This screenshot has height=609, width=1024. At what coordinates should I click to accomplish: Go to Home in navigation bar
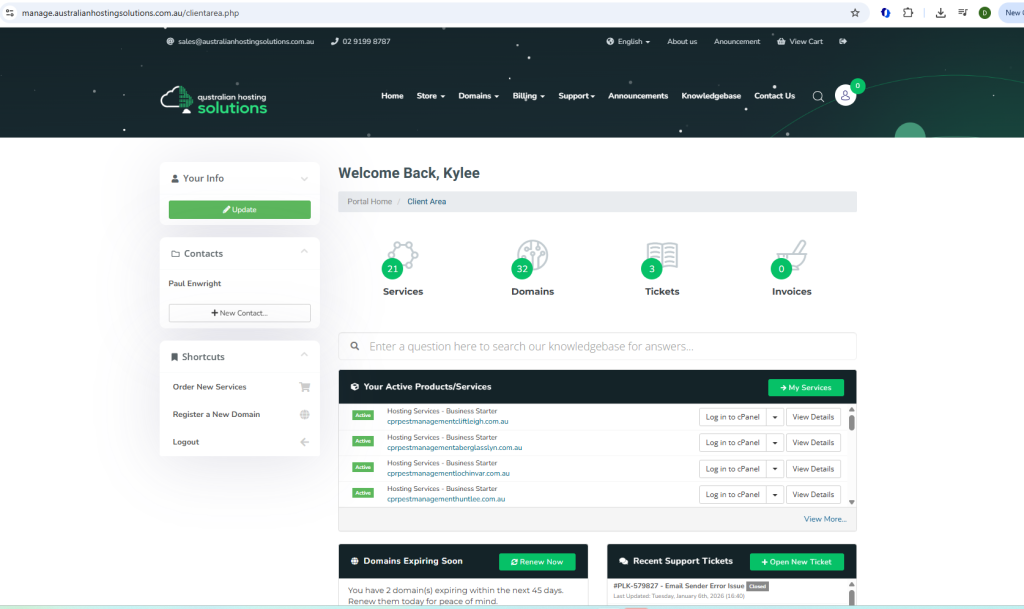392,96
